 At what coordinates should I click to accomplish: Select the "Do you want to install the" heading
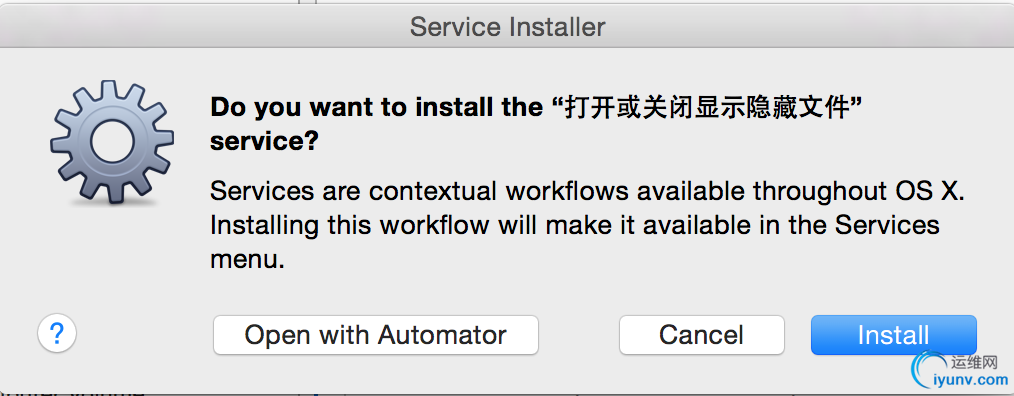click(x=376, y=107)
